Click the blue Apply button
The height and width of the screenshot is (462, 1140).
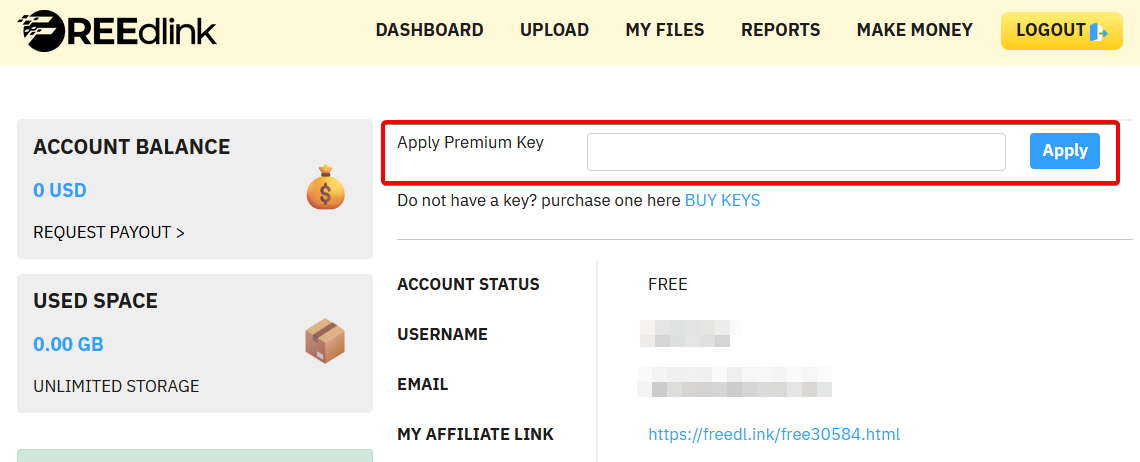(1065, 151)
